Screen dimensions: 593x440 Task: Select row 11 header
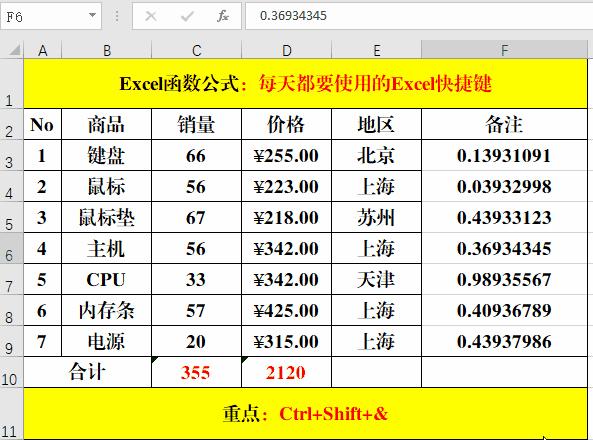click(11, 414)
